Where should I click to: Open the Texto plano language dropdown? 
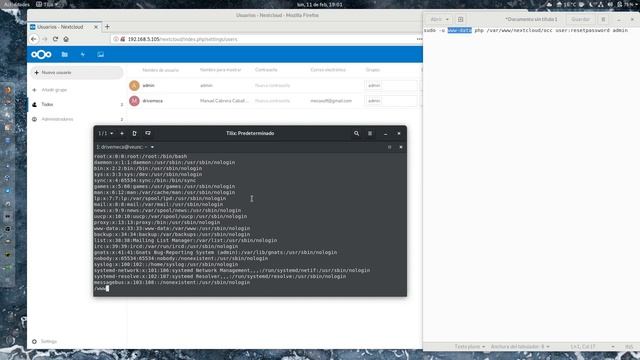click(470, 347)
